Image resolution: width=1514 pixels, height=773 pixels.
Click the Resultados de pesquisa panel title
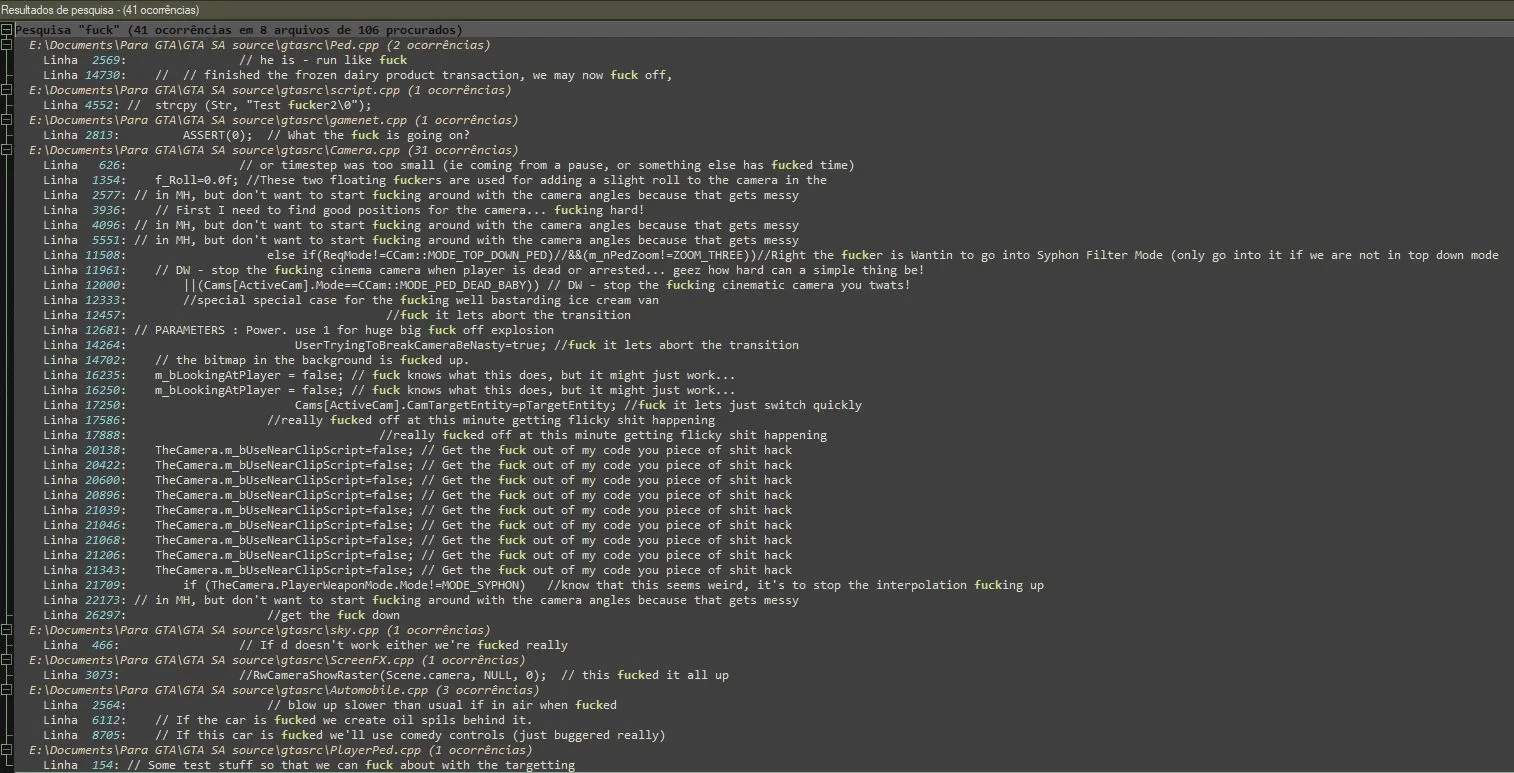point(86,10)
